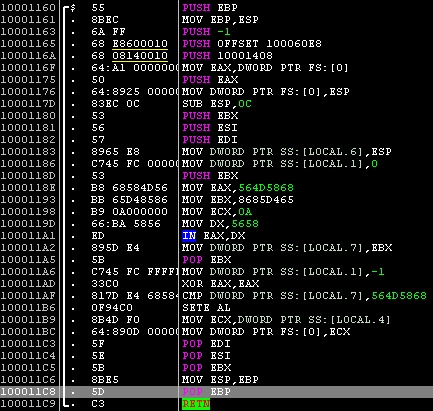Select the PUSH EDI instruction
Screen dimensions: 433x411
coord(210,140)
